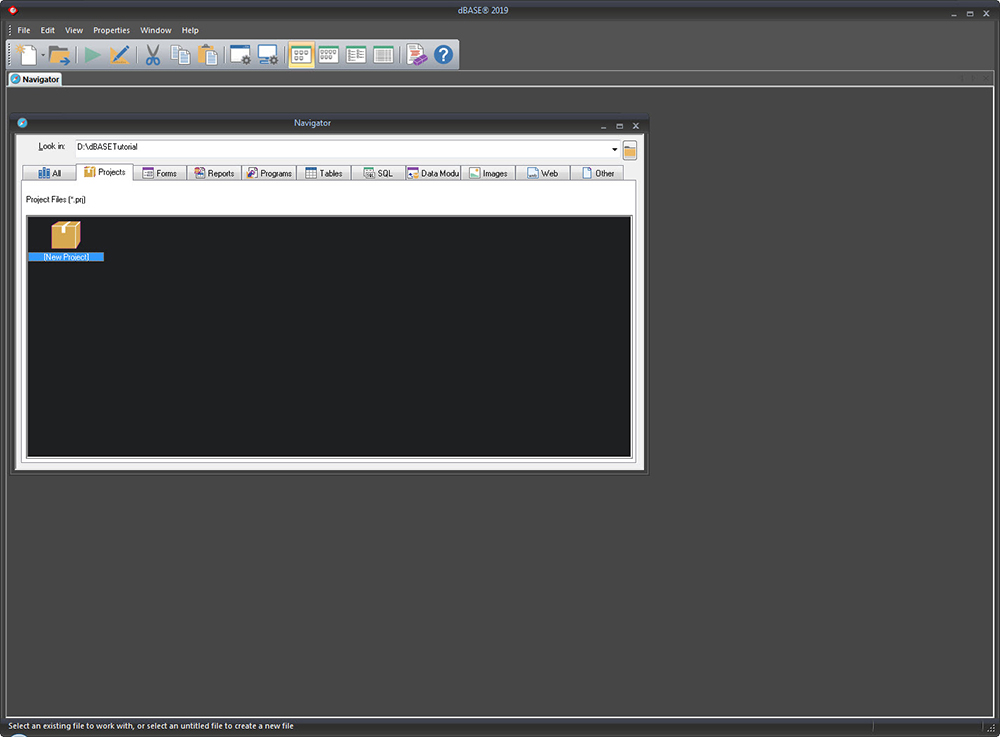Click the Paste clipboard icon
1000x737 pixels.
[x=207, y=55]
